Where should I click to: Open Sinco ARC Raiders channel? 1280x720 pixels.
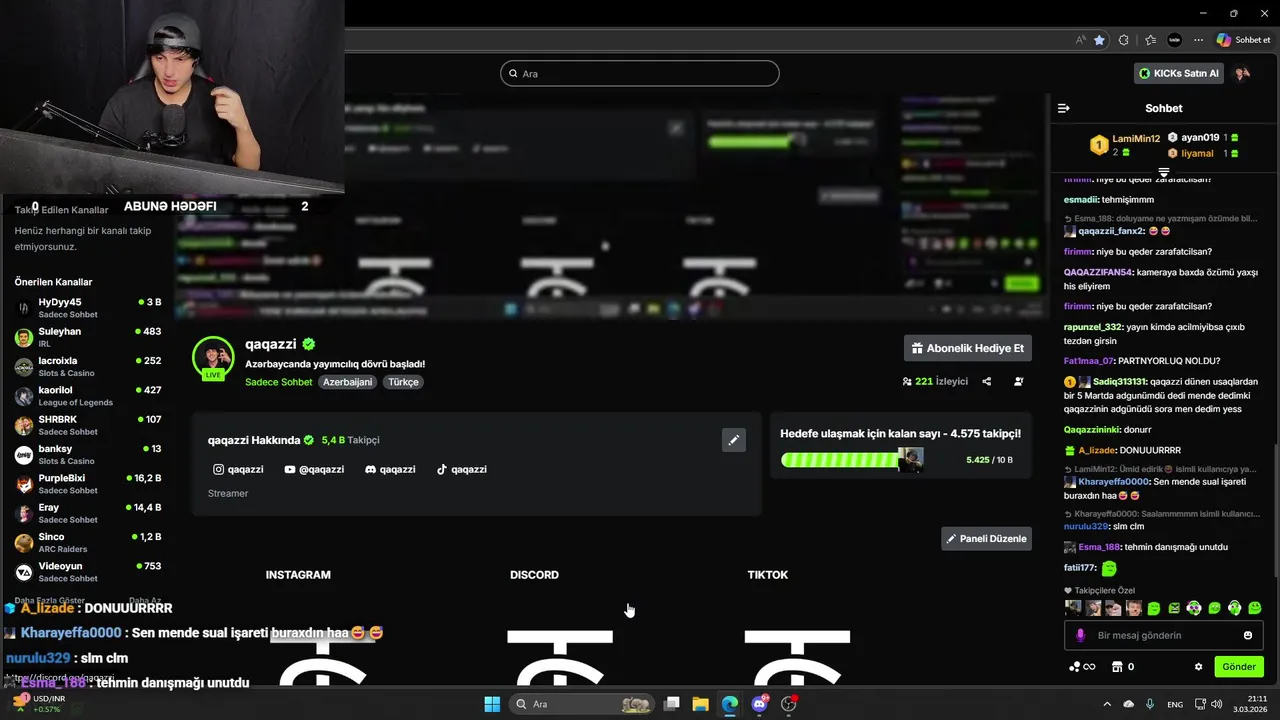(88, 542)
